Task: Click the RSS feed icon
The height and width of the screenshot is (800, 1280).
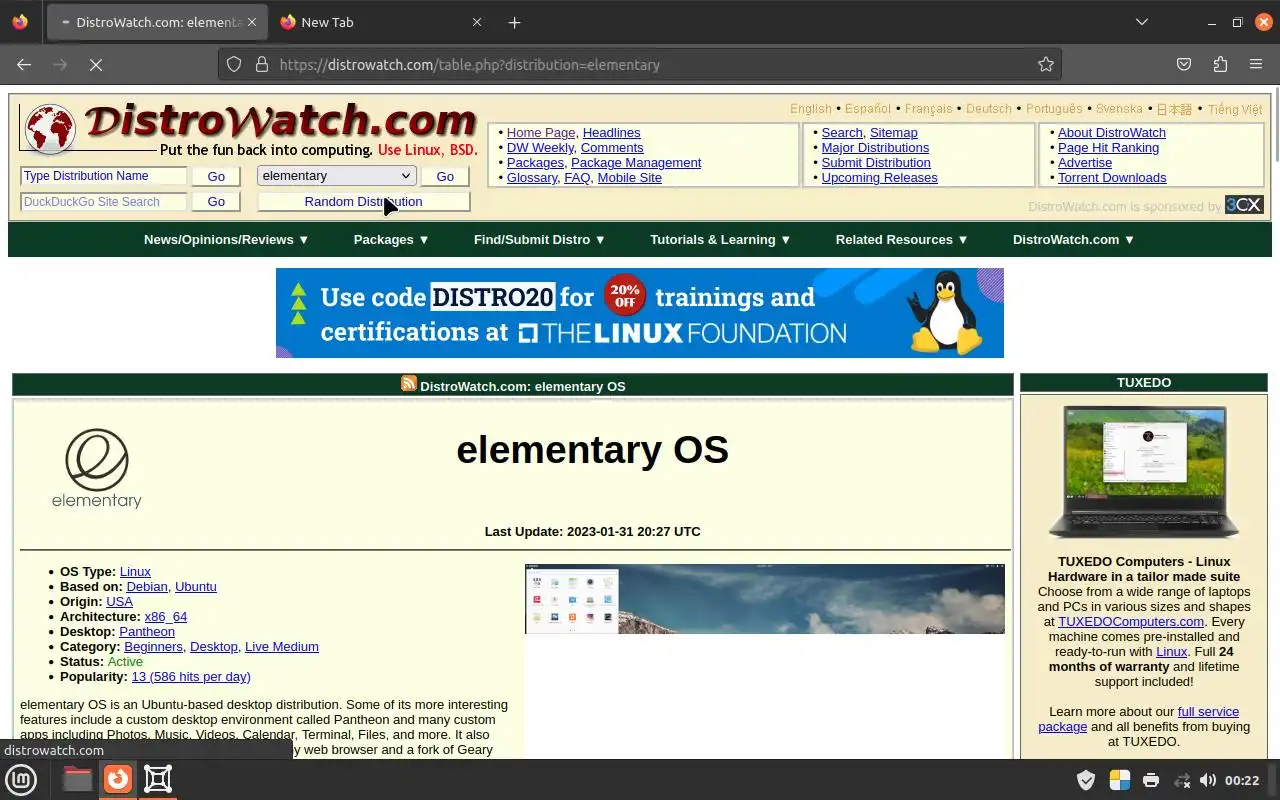Action: (408, 383)
